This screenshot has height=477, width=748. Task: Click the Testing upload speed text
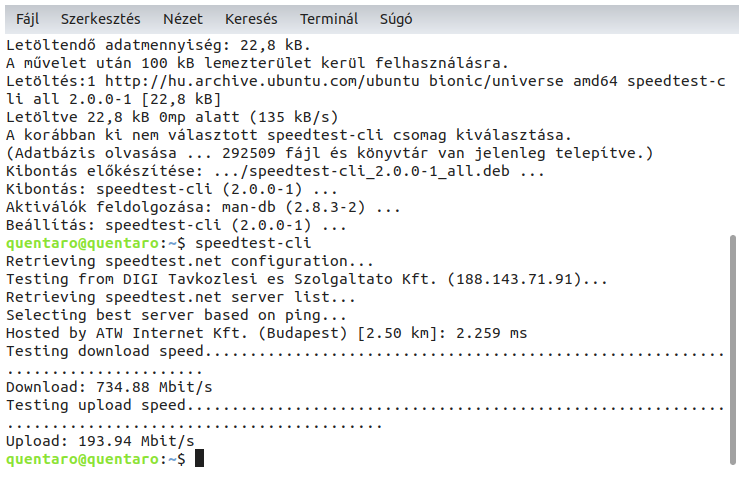coord(96,404)
